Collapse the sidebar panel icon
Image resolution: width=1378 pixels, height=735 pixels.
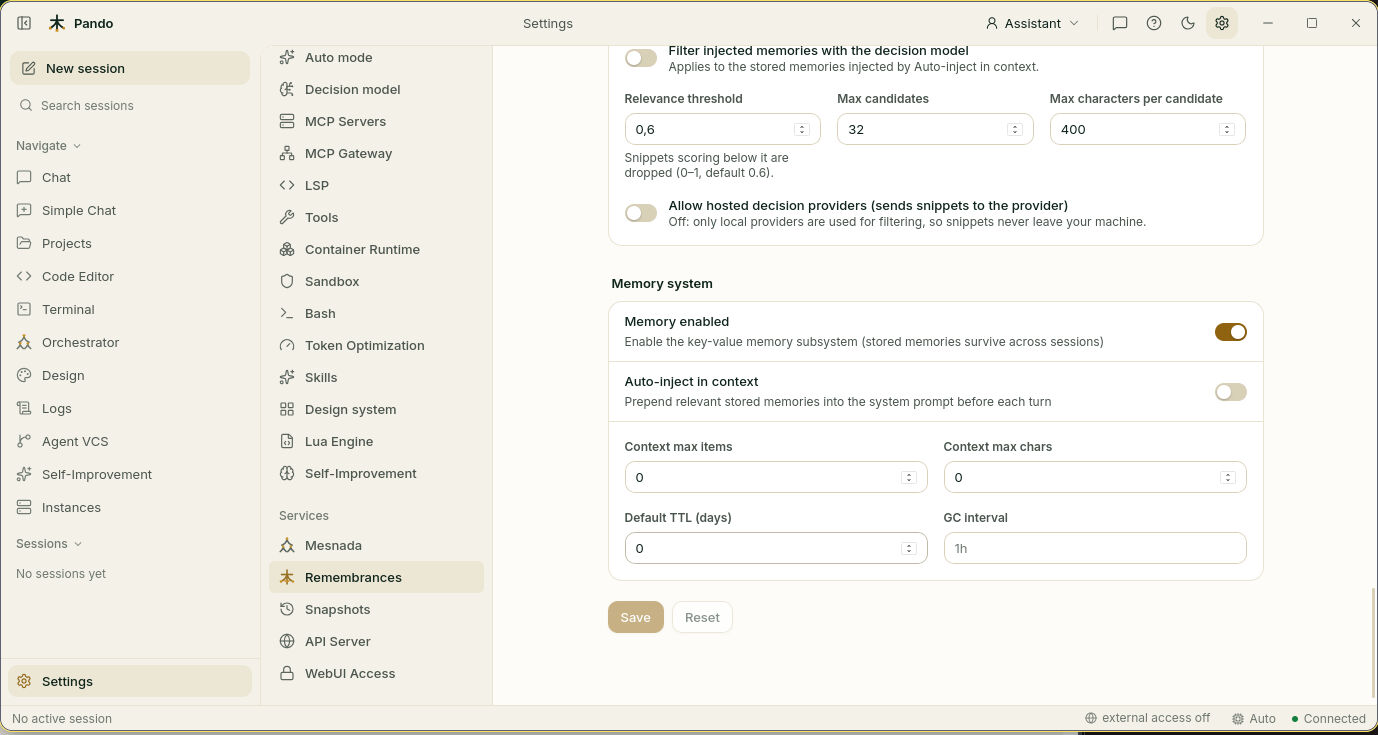click(24, 23)
